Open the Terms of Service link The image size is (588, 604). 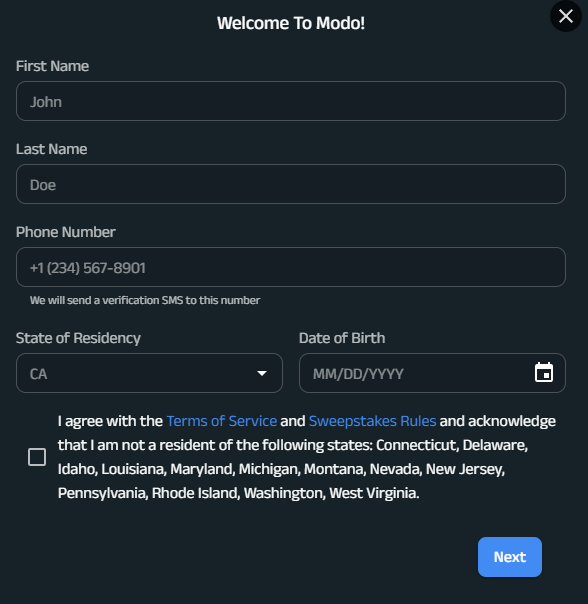222,421
